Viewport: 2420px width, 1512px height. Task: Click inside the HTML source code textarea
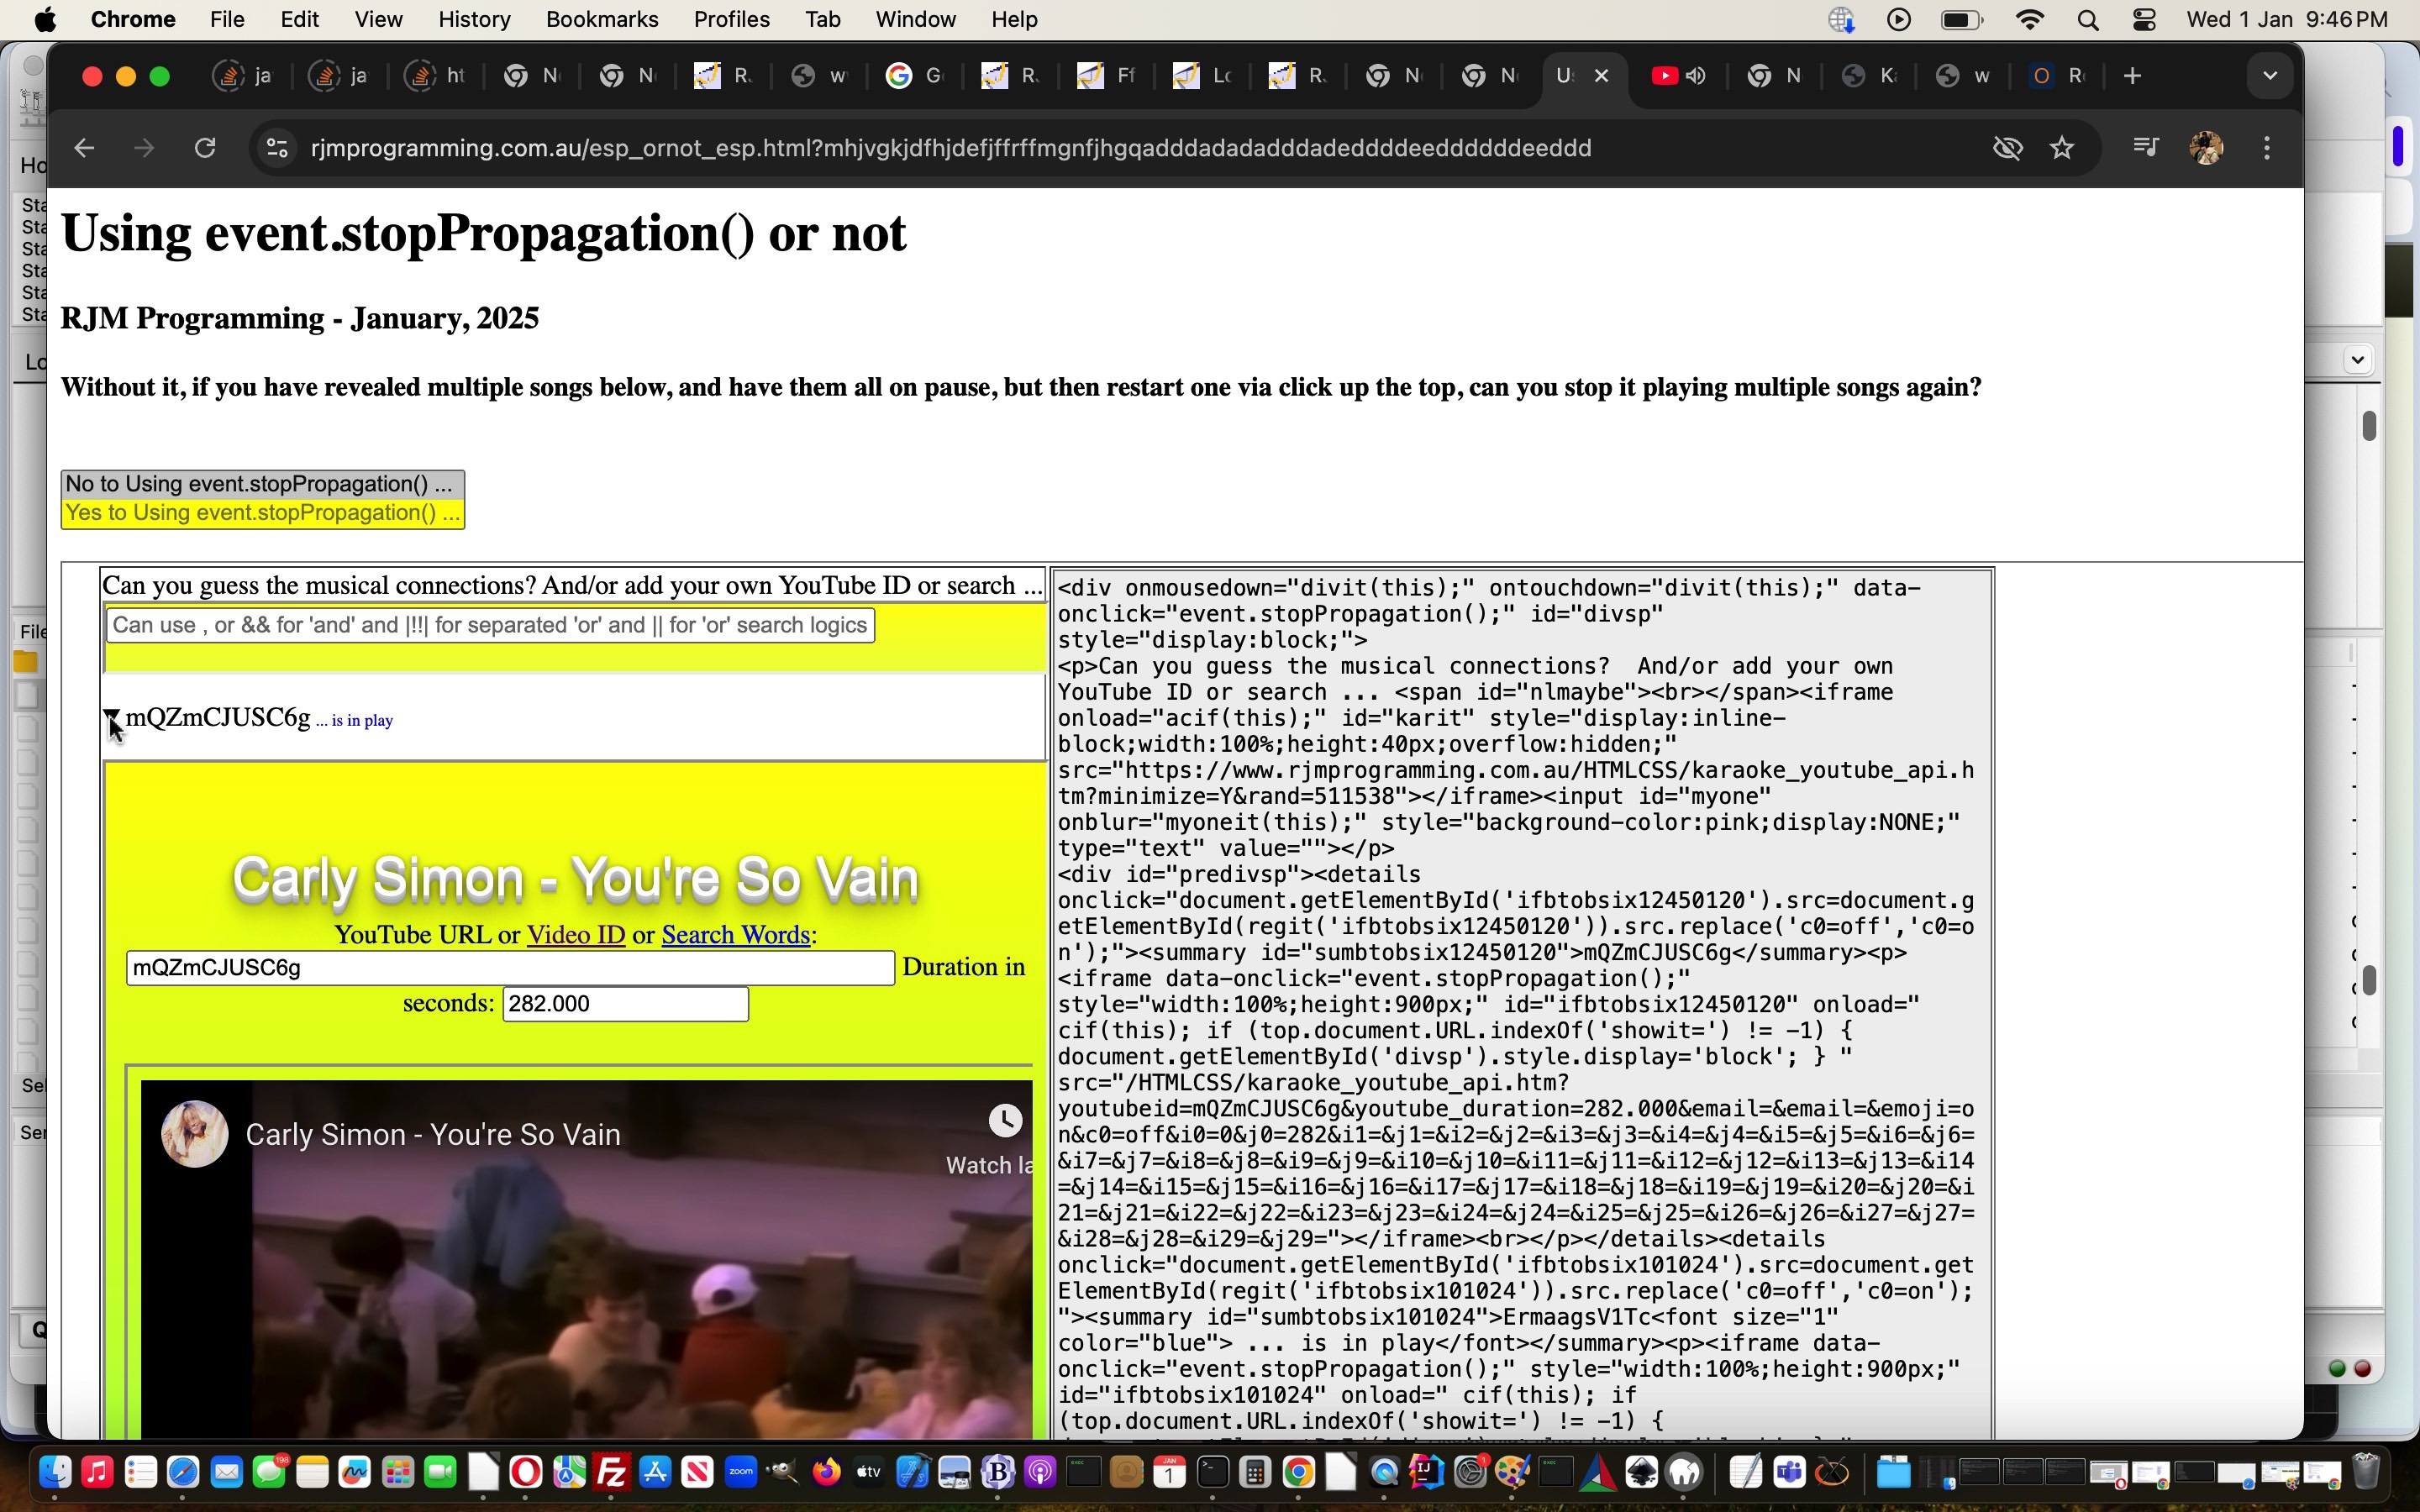(x=1521, y=1004)
